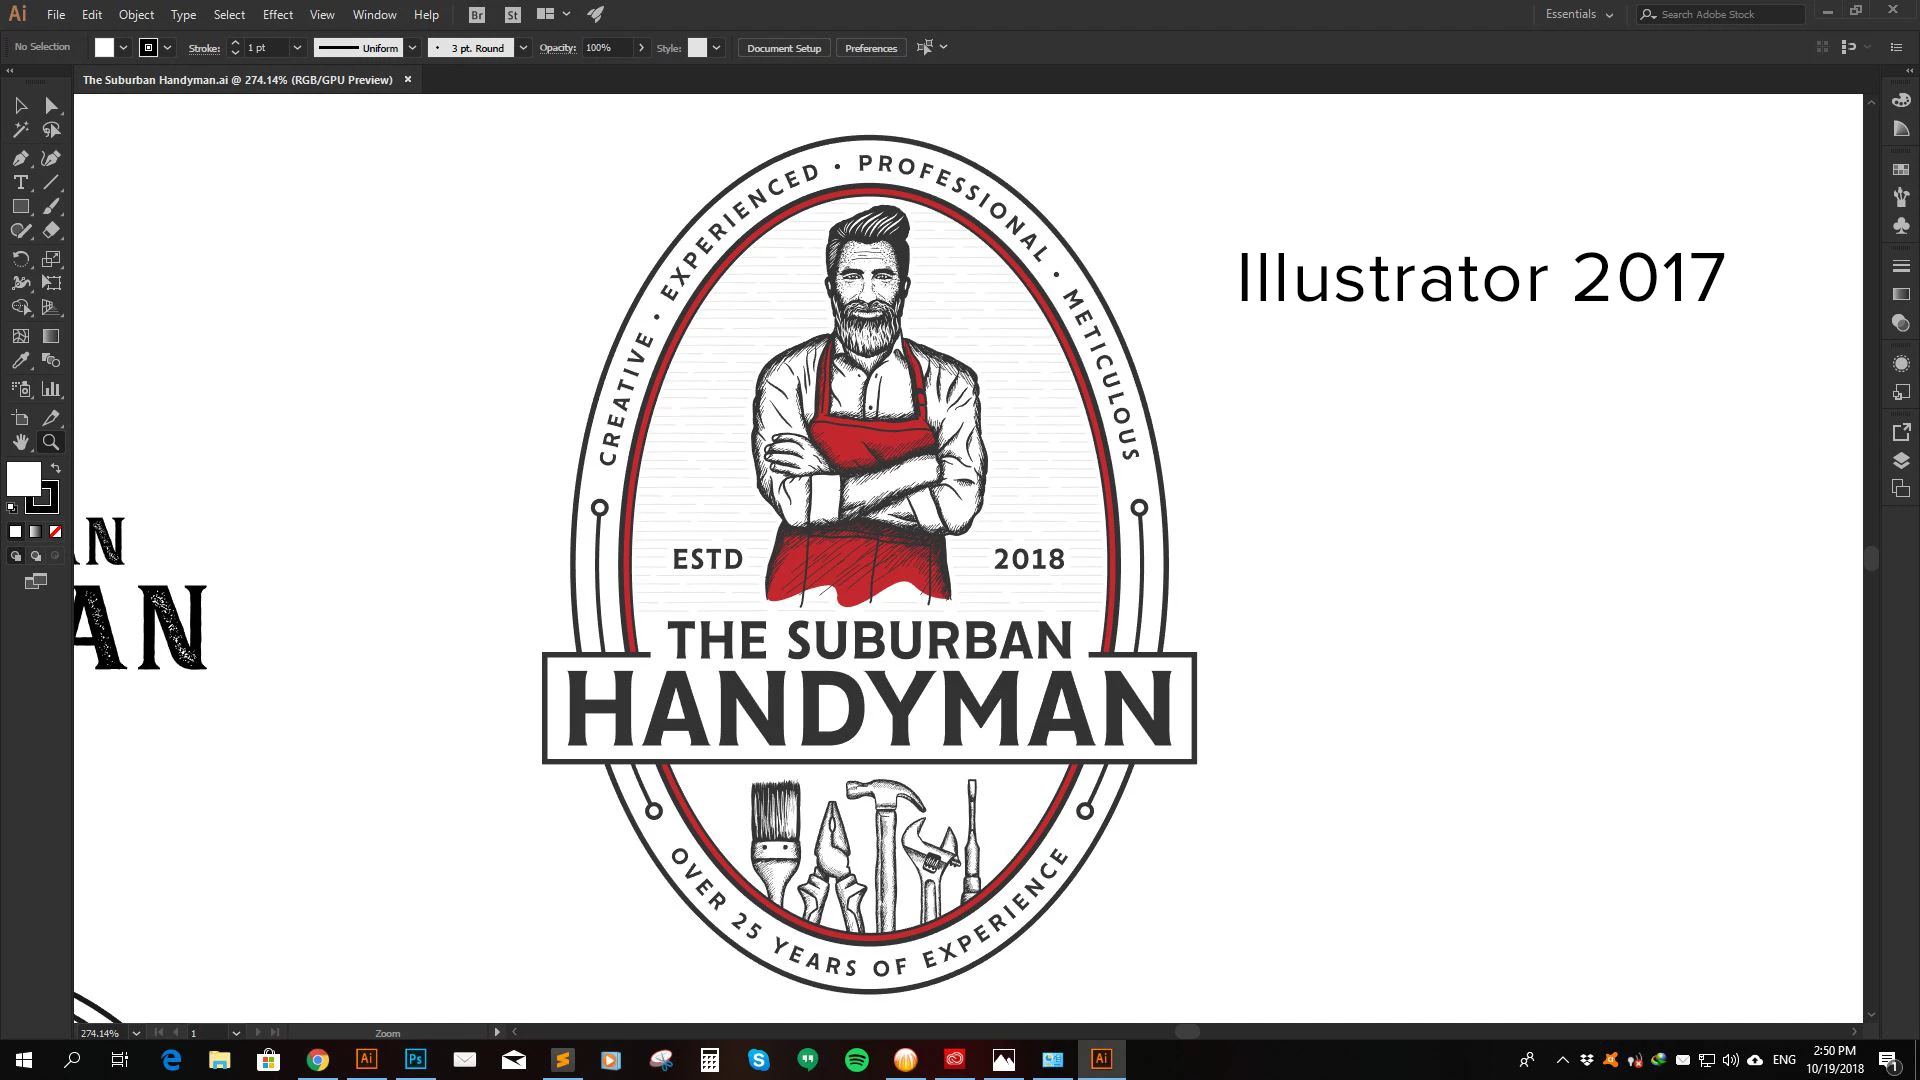The width and height of the screenshot is (1920, 1080).
Task: Select the Rotate tool
Action: [x=20, y=258]
